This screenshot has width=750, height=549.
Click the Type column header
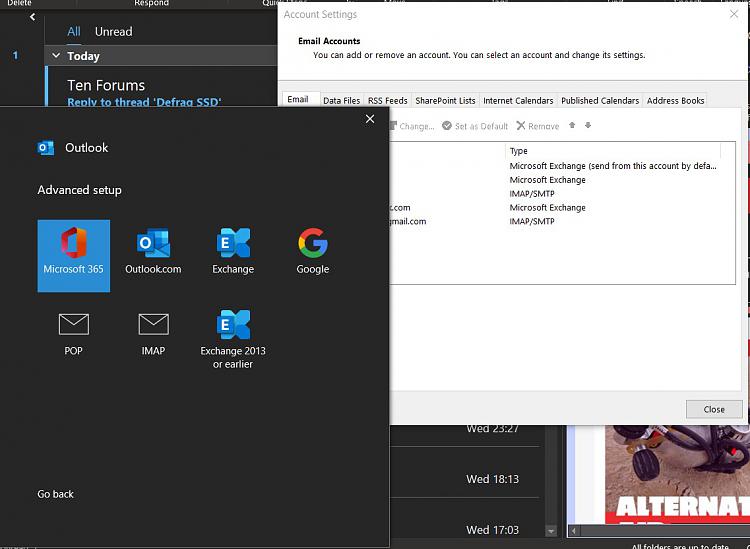[x=613, y=151]
